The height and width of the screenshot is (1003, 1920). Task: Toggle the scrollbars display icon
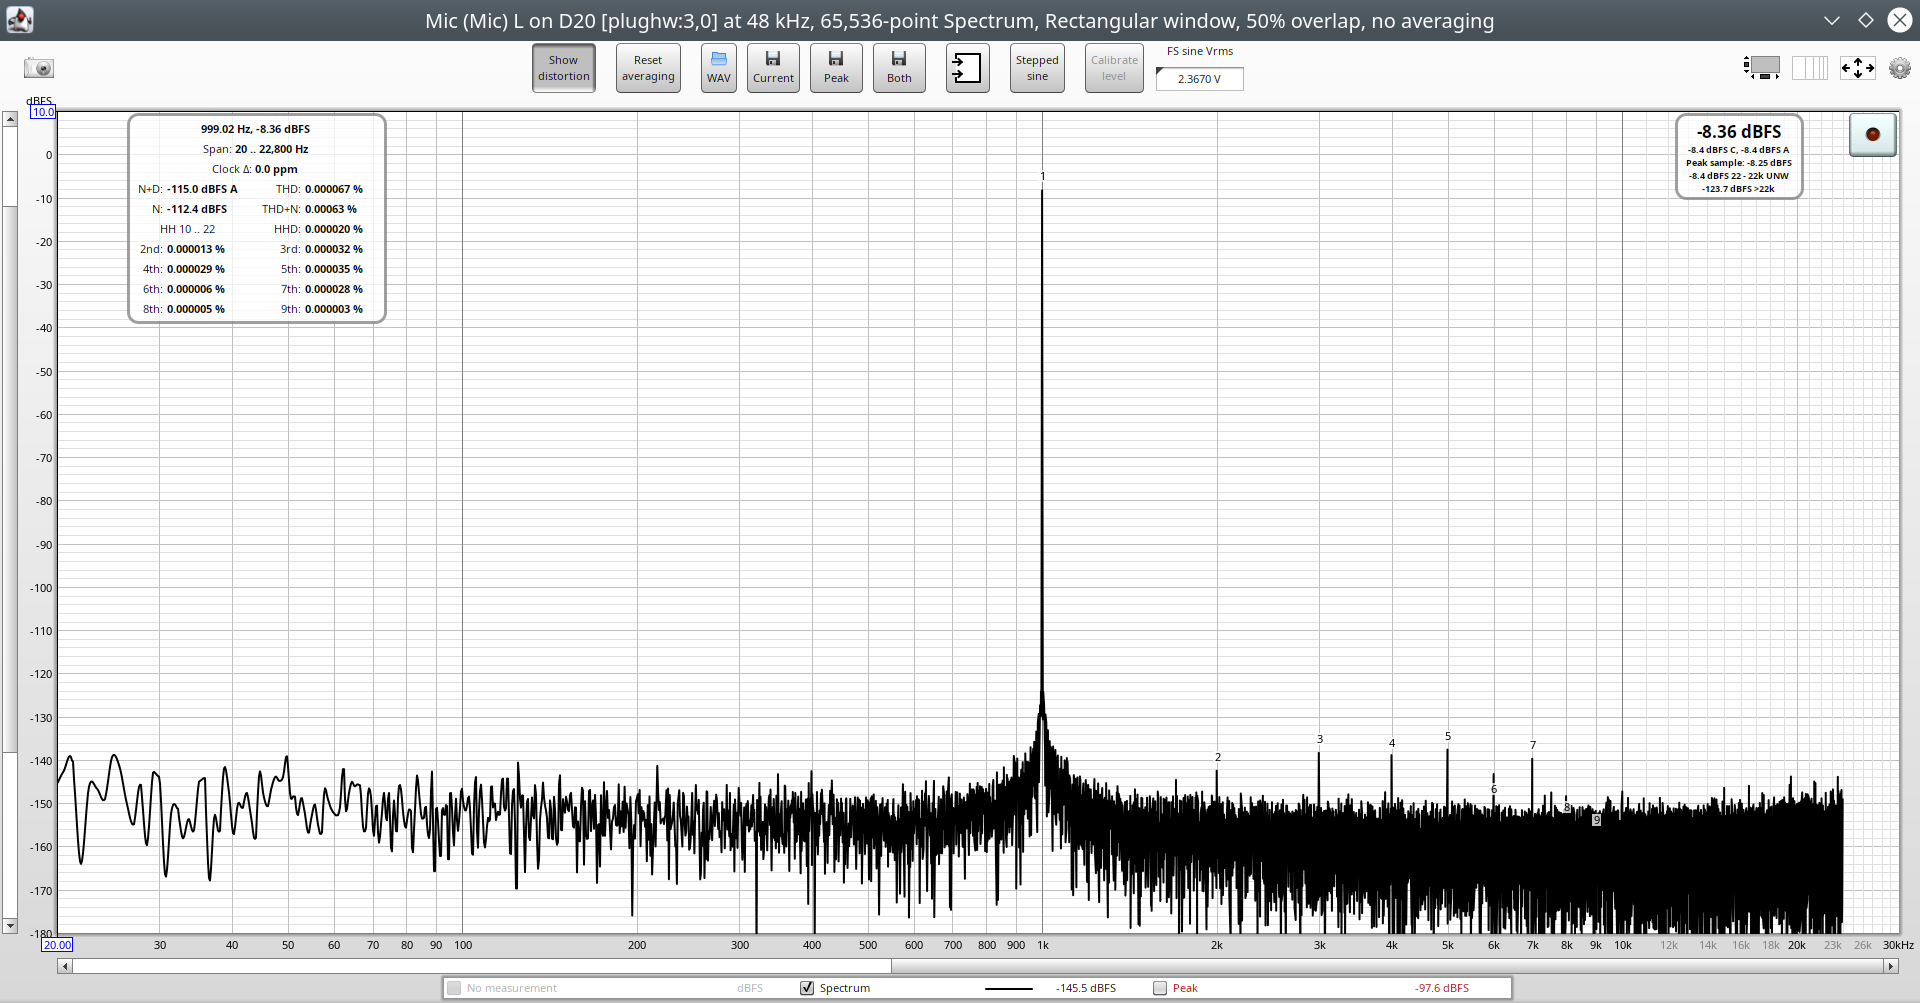[x=1762, y=68]
